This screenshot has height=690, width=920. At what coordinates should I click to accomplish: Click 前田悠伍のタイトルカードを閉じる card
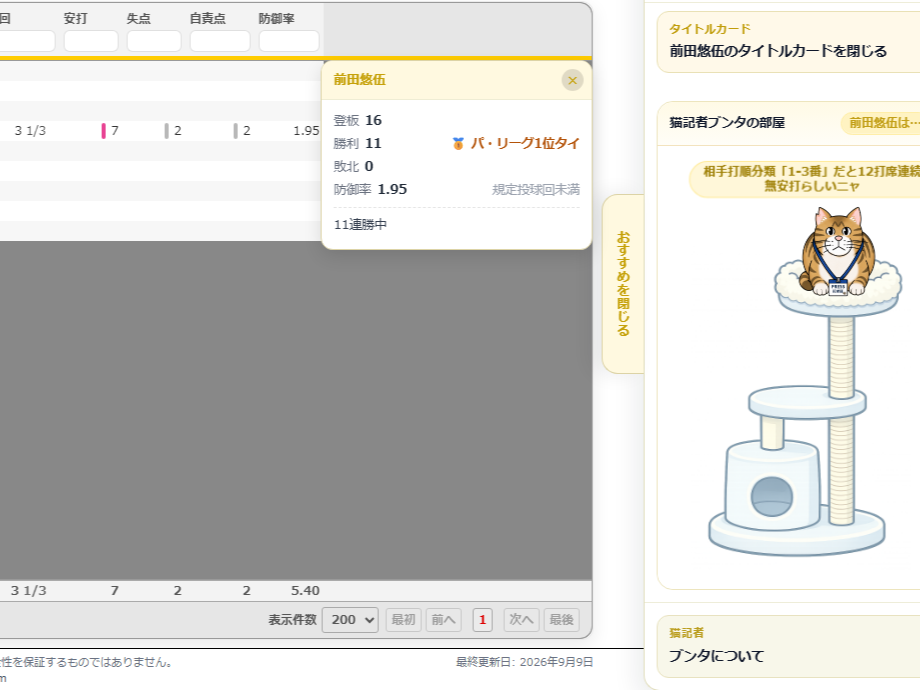789,42
